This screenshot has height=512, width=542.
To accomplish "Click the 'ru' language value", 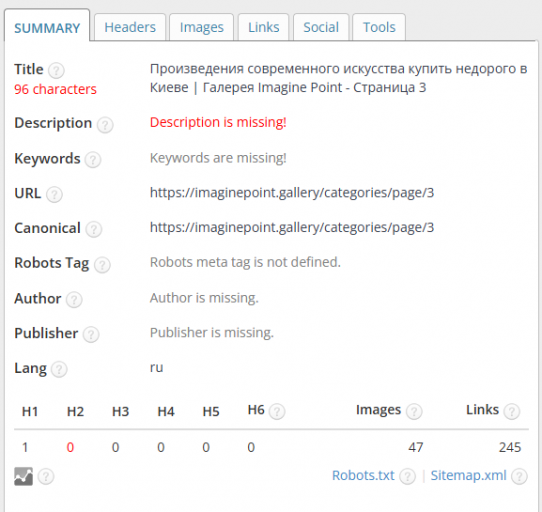I will point(156,368).
